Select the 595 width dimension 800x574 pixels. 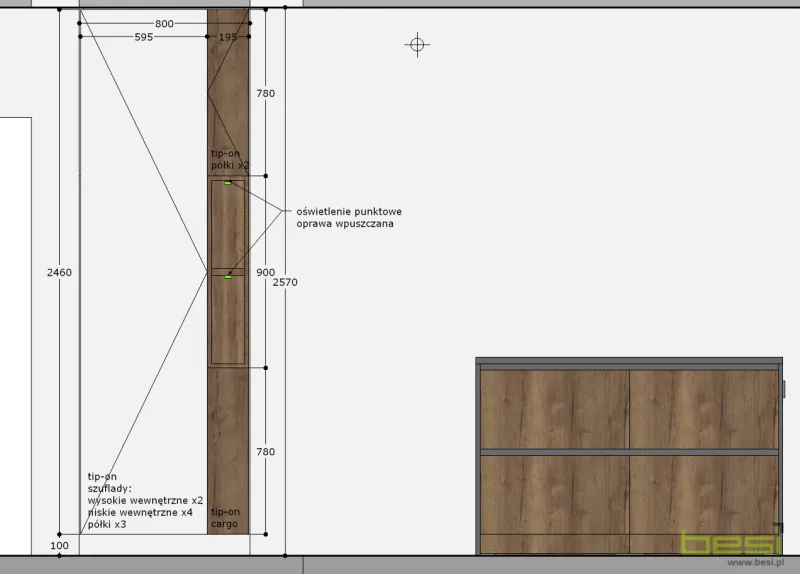tap(144, 37)
